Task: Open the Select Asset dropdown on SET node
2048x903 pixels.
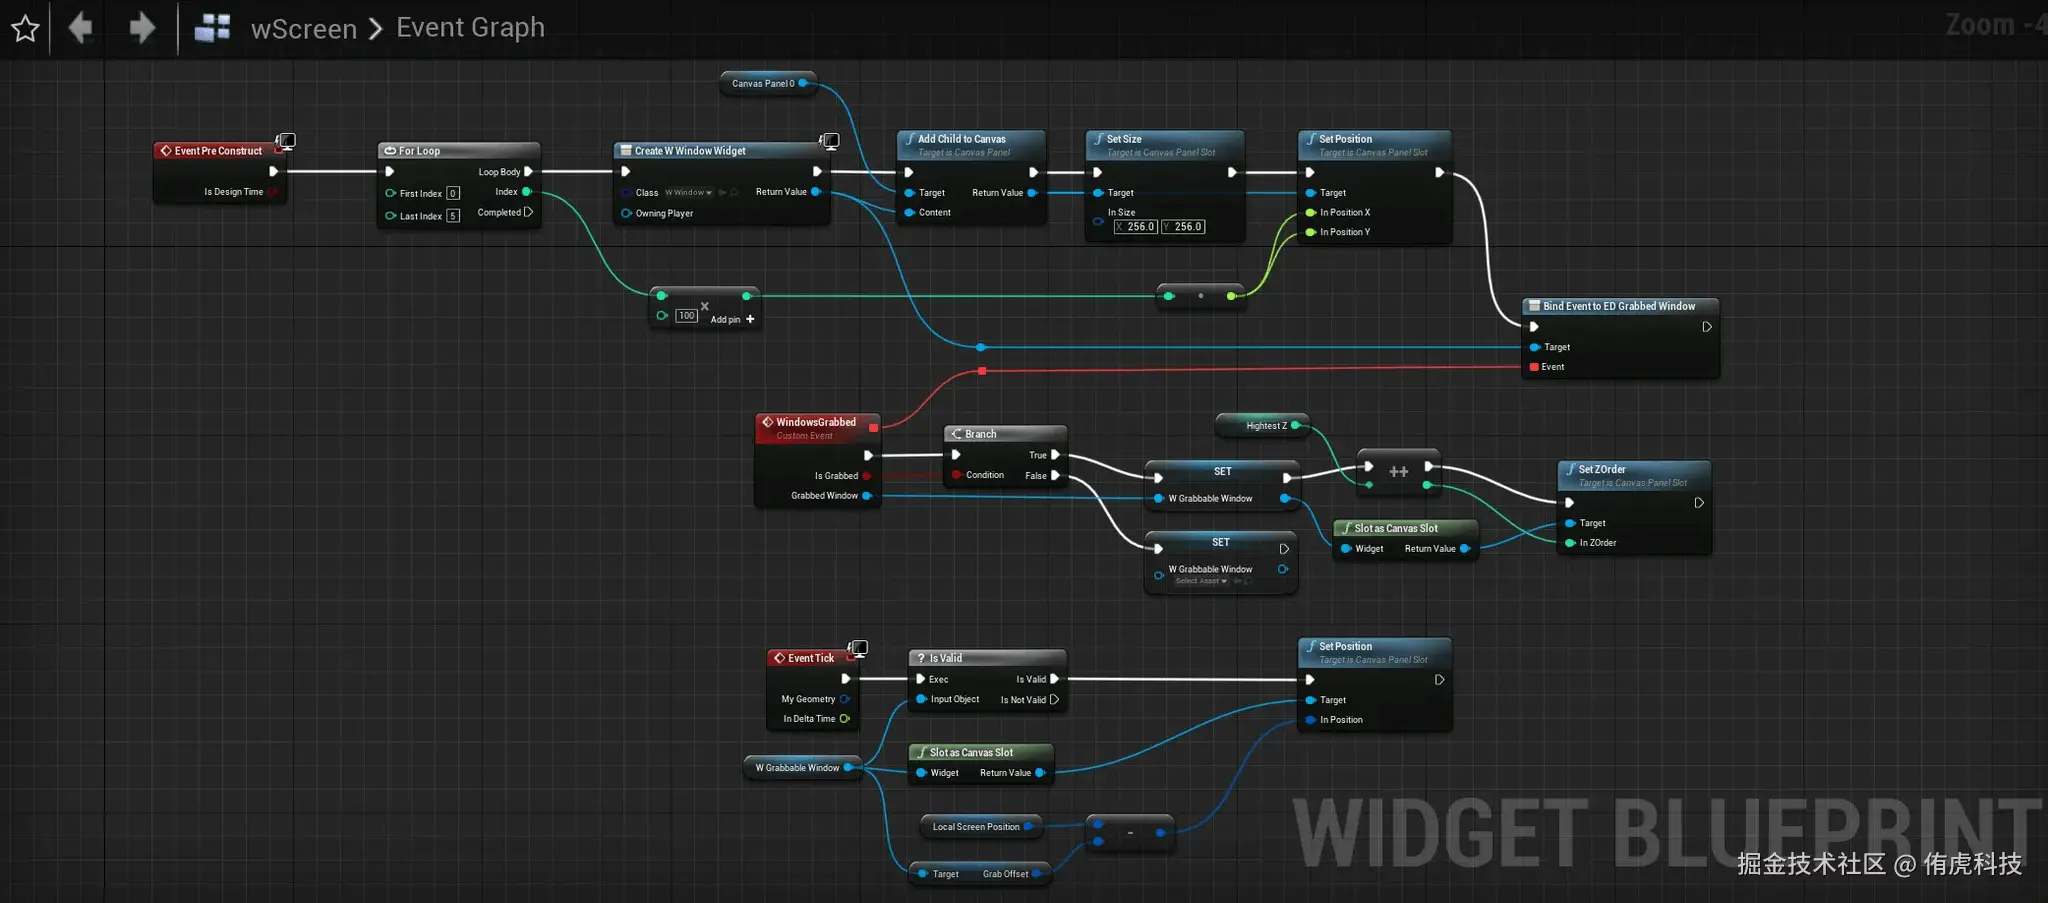Action: [1202, 581]
